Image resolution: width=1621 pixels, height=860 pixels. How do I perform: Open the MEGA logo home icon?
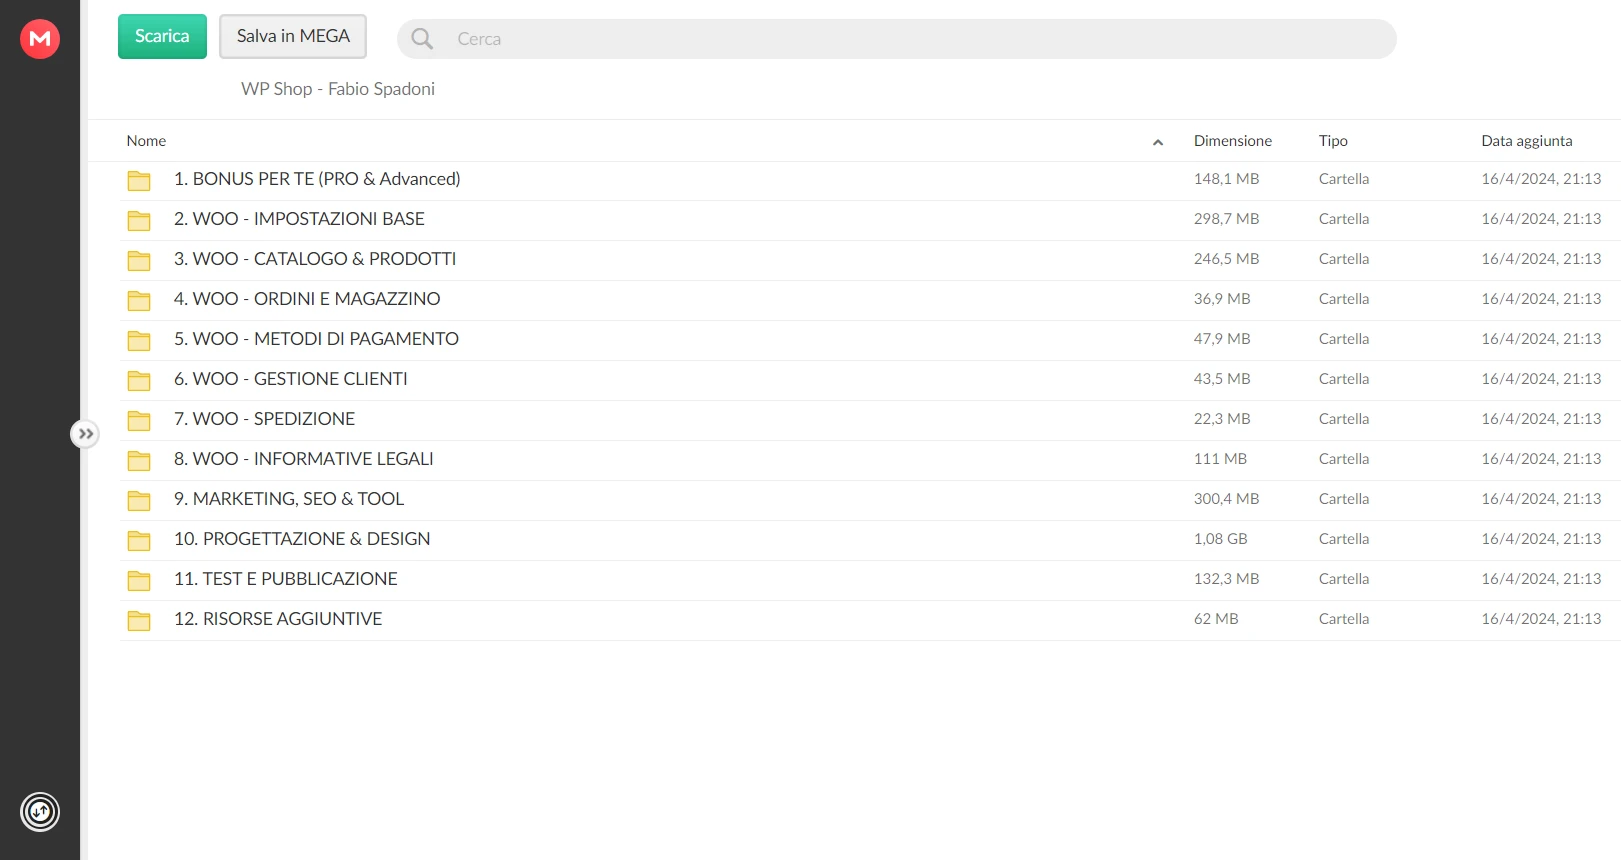[x=40, y=39]
